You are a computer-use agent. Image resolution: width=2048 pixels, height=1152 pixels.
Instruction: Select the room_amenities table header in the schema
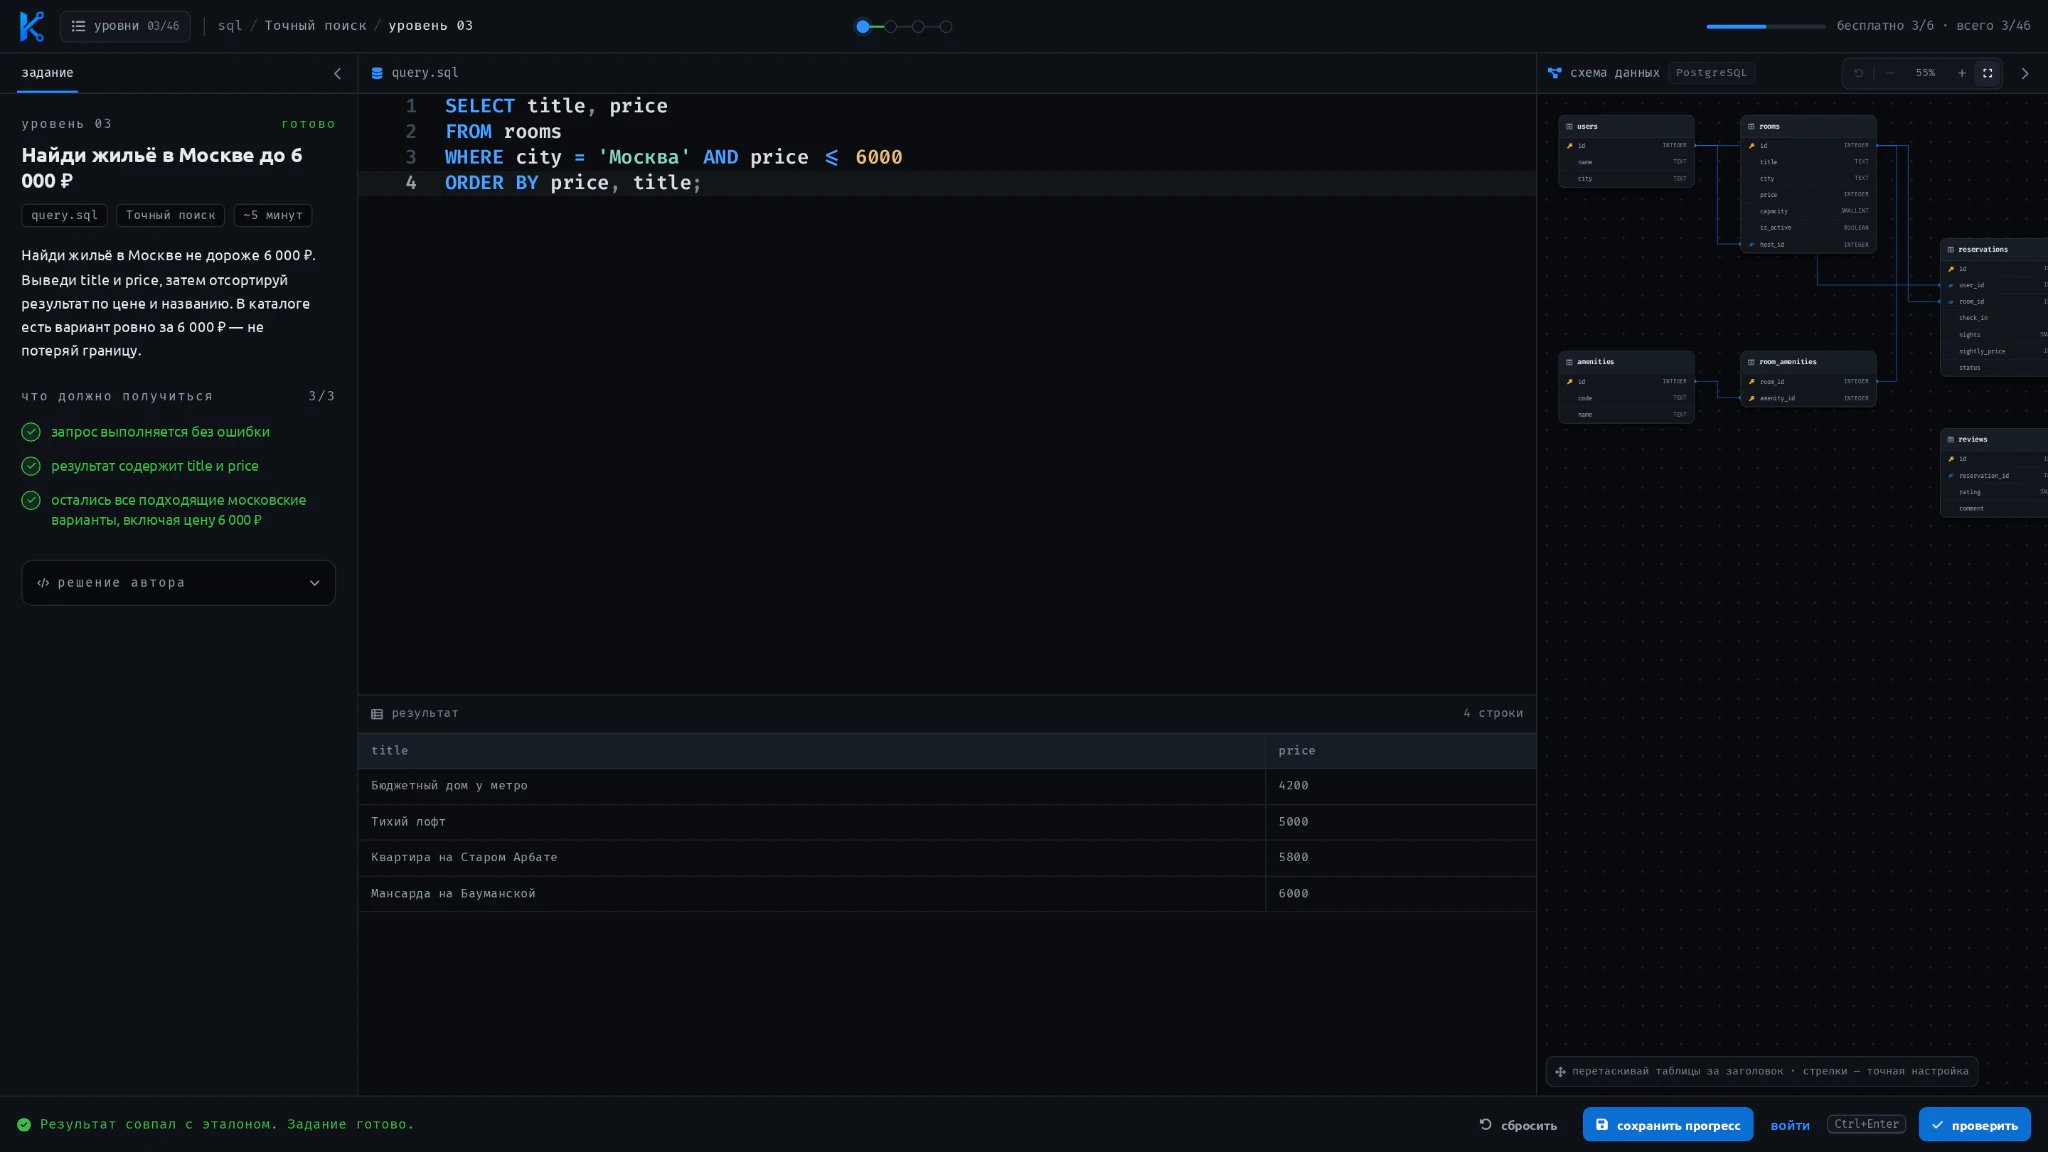[1808, 362]
